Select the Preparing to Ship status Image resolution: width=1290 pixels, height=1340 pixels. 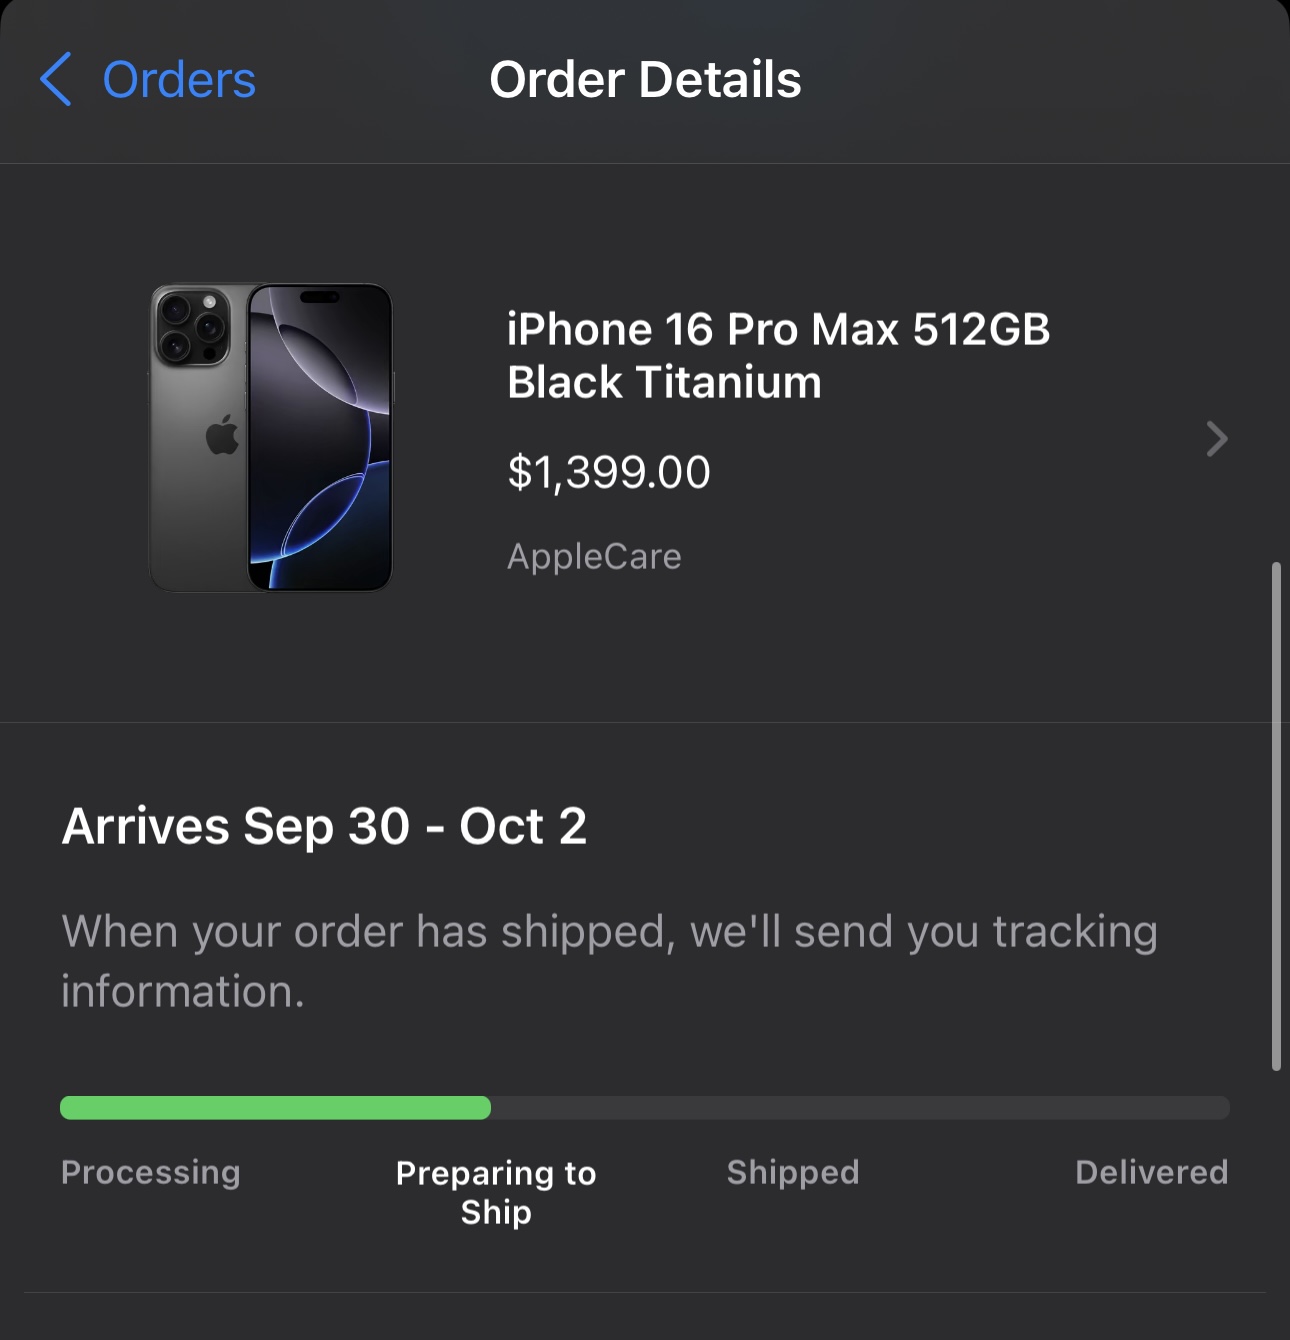point(496,1192)
